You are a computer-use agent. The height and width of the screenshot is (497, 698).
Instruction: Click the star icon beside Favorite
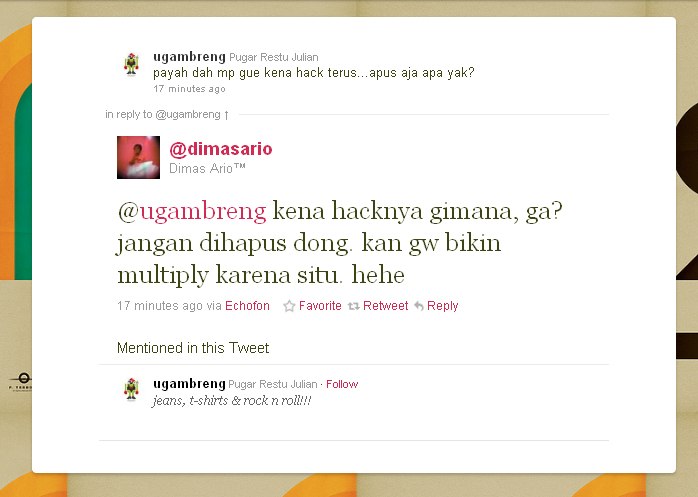pos(289,306)
